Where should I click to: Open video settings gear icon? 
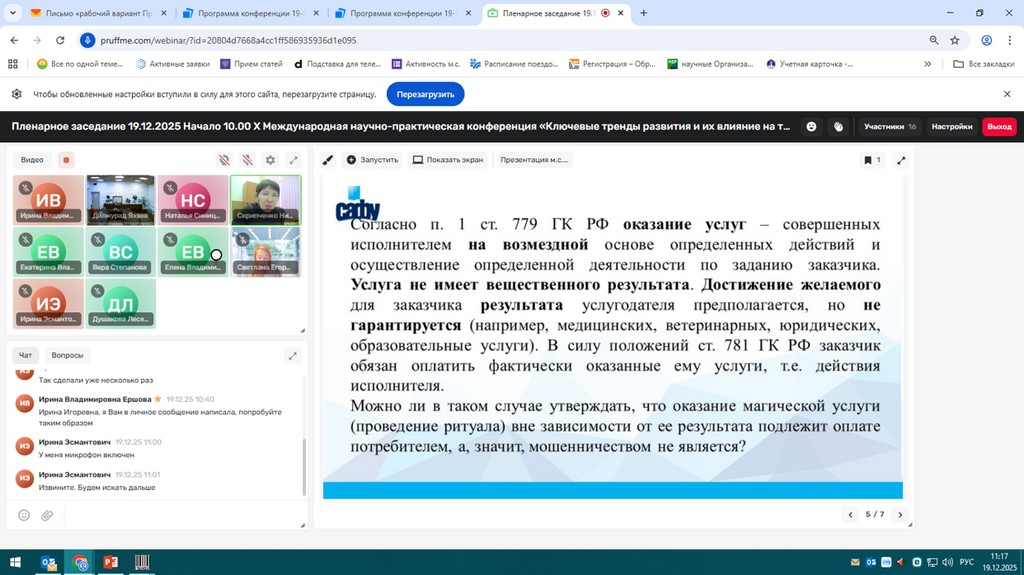click(x=270, y=160)
